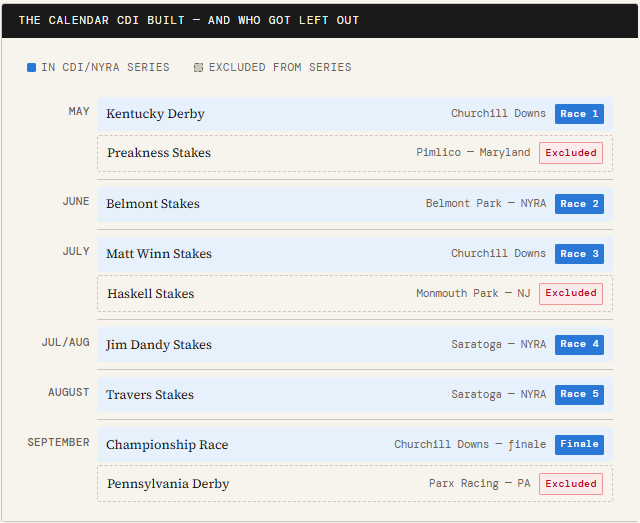Click the 'JUL/AUG' month label

click(x=65, y=343)
